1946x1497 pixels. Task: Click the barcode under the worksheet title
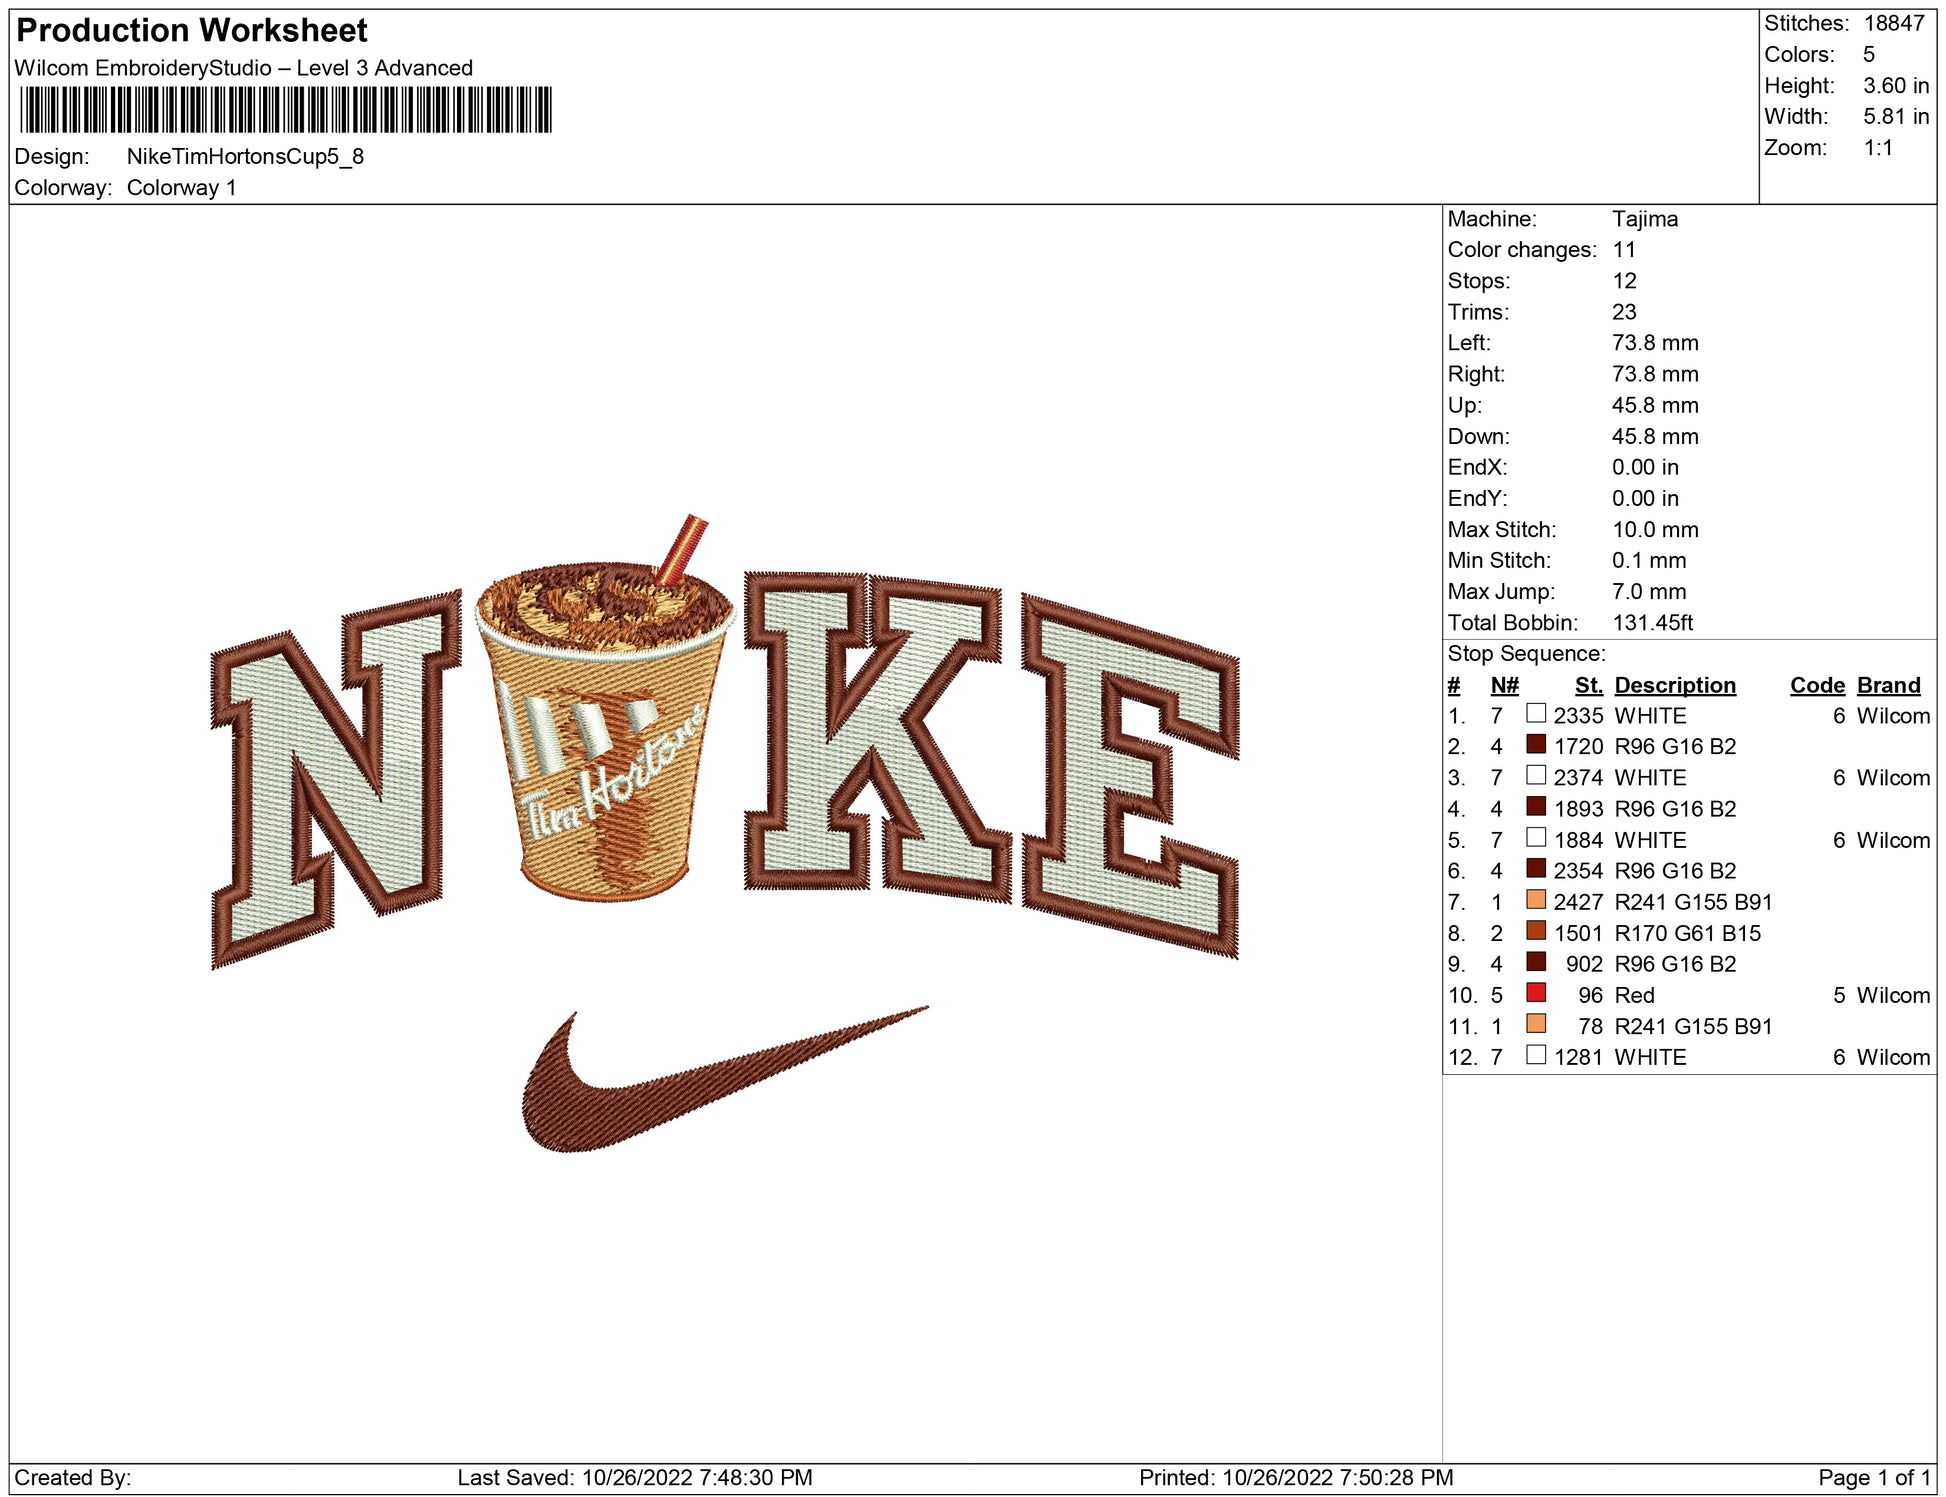(285, 110)
